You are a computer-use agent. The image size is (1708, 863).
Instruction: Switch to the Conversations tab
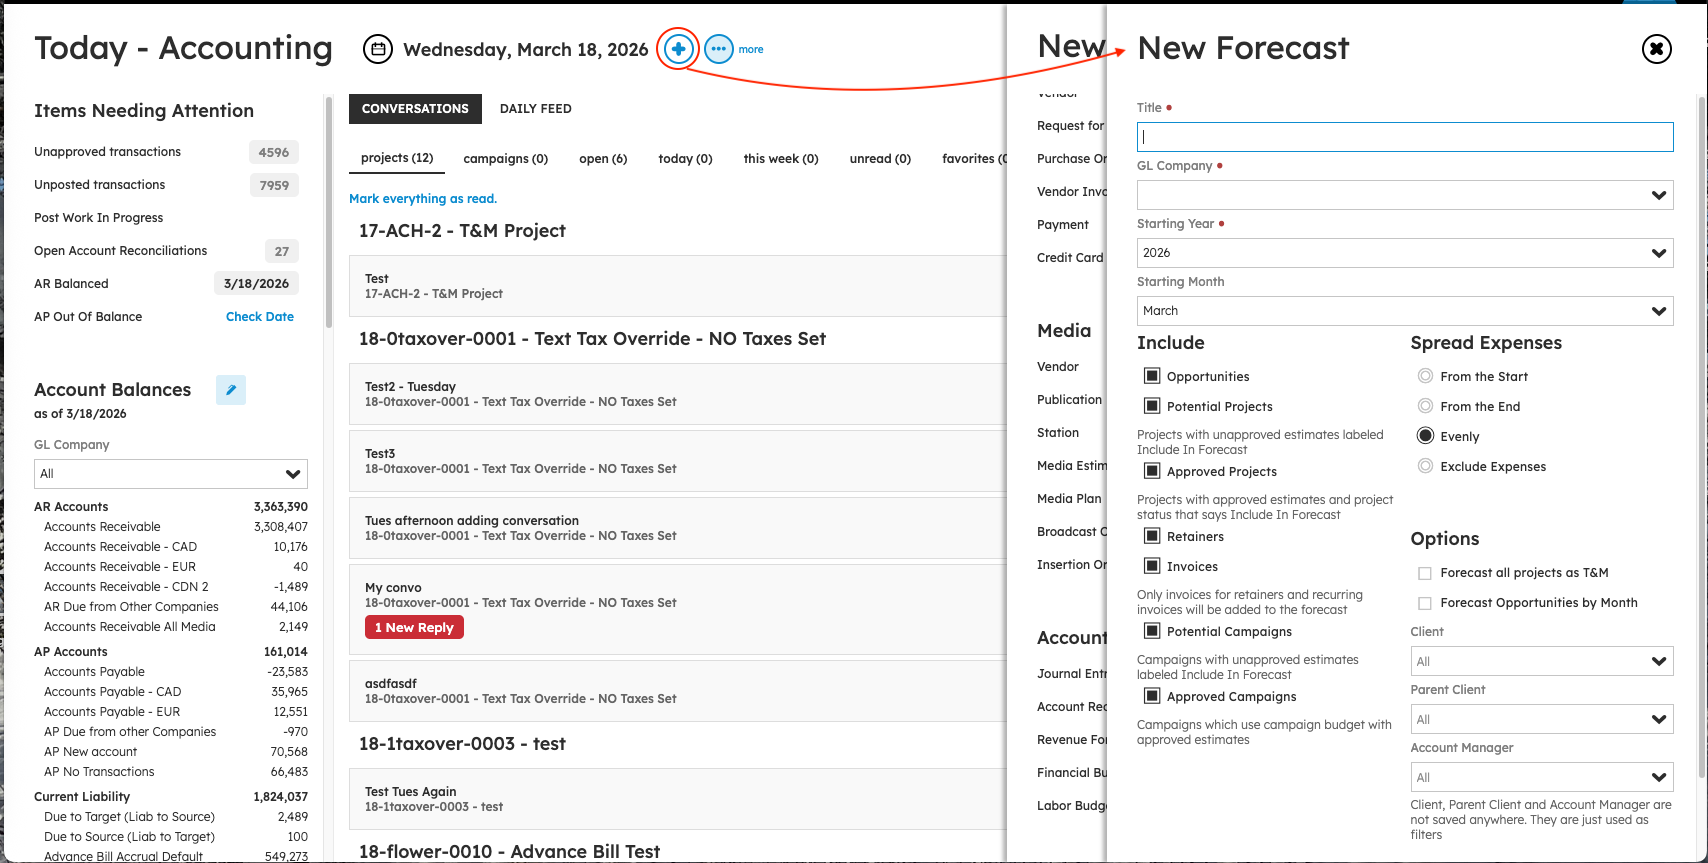click(415, 109)
